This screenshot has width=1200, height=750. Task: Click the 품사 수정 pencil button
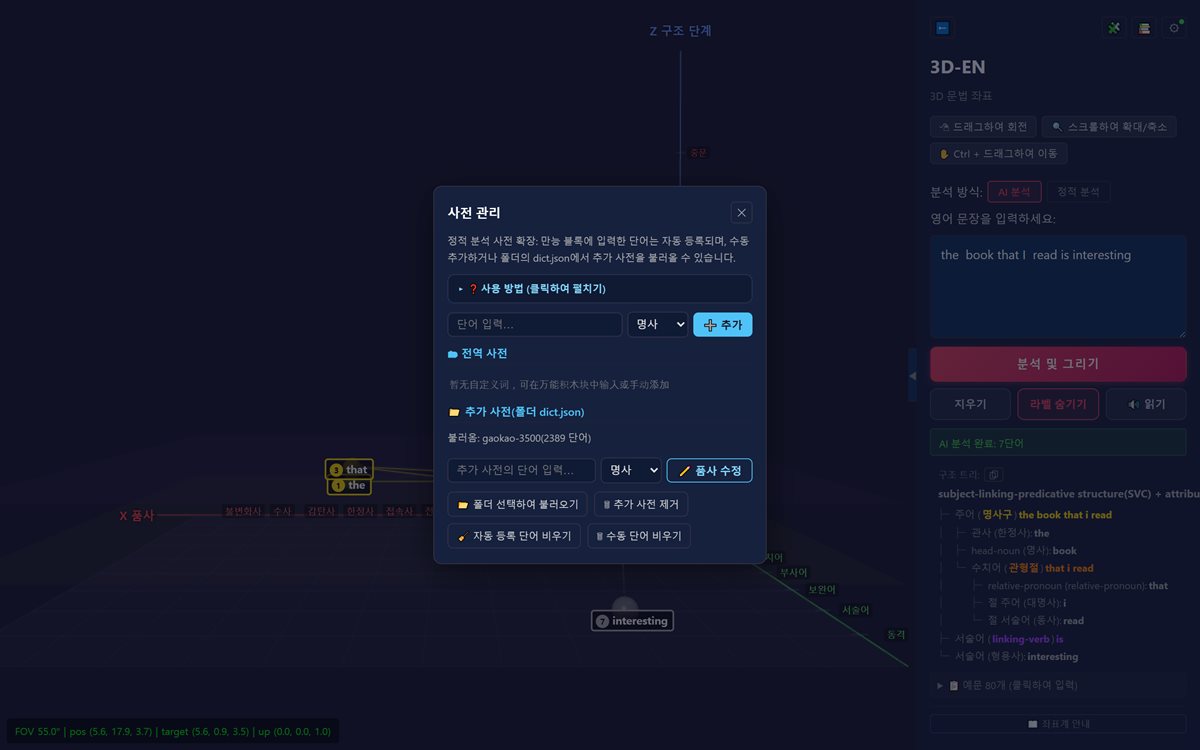click(710, 470)
